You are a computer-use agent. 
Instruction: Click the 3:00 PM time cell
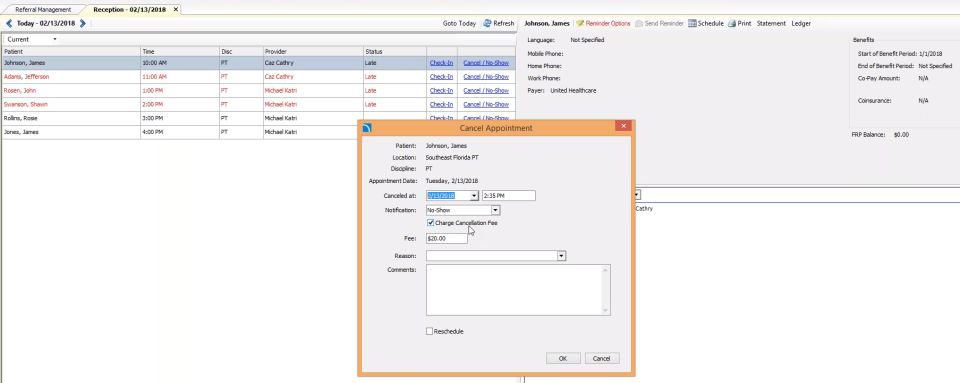[180, 118]
